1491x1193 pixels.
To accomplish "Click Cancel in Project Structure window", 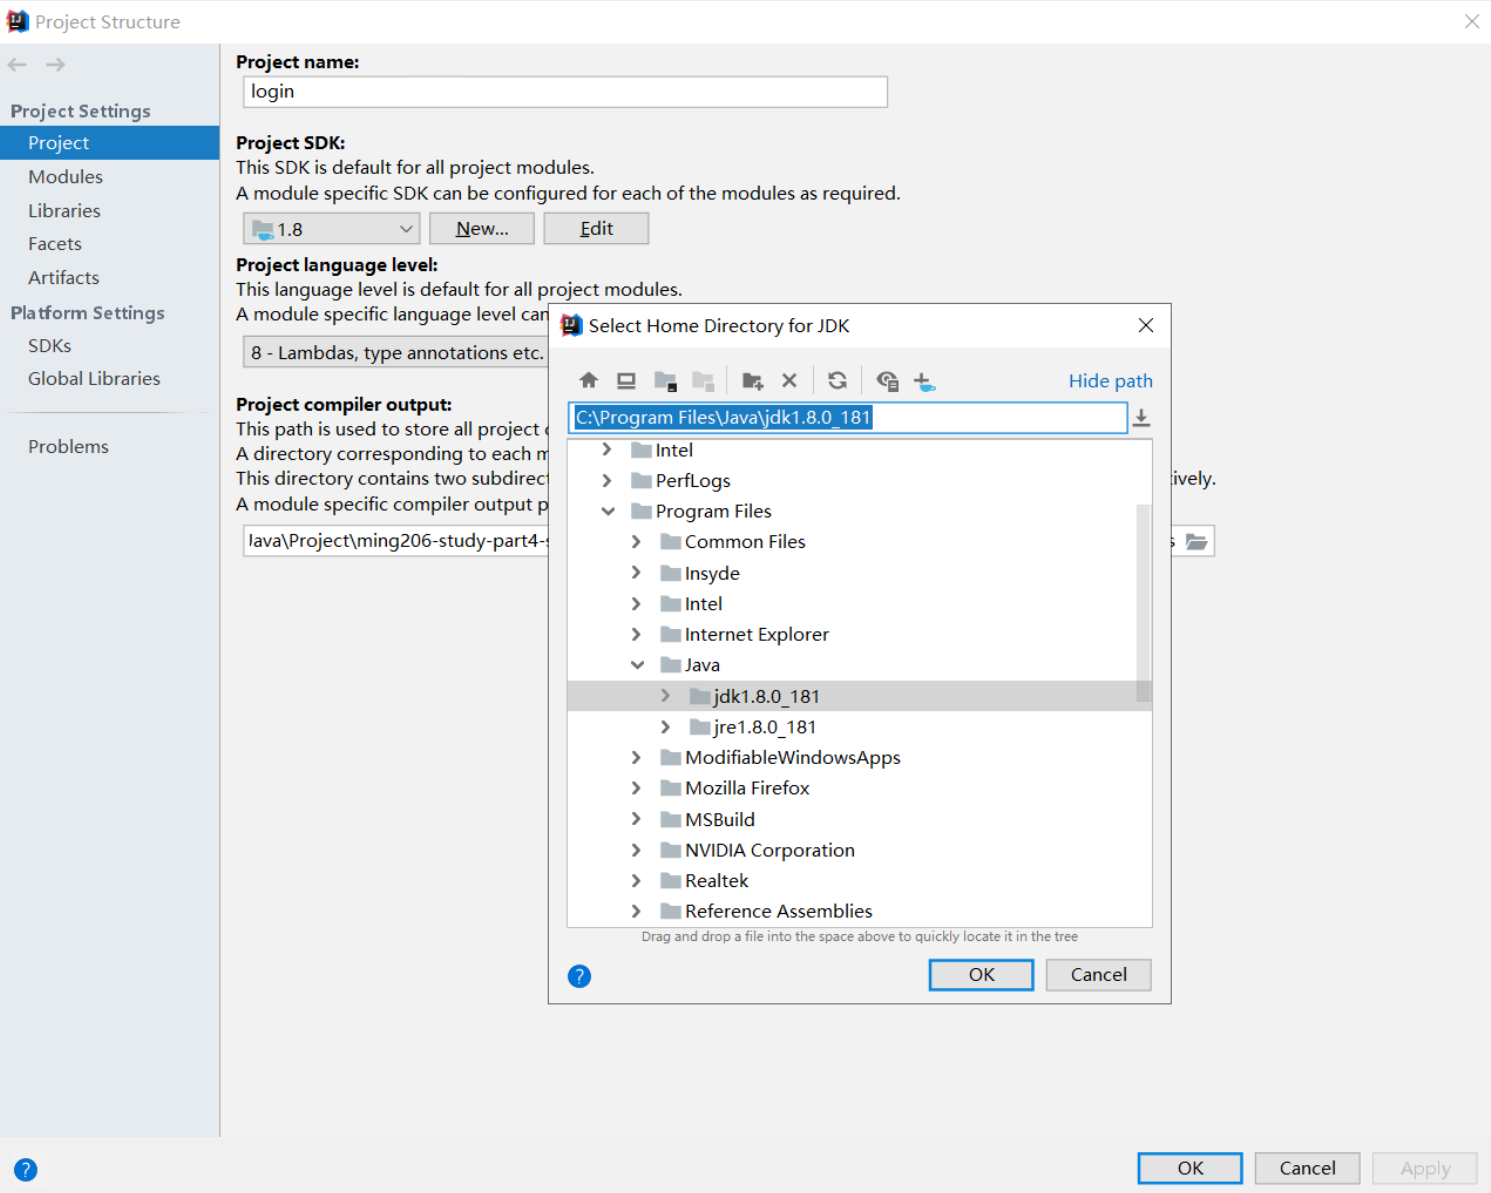I will coord(1307,1168).
